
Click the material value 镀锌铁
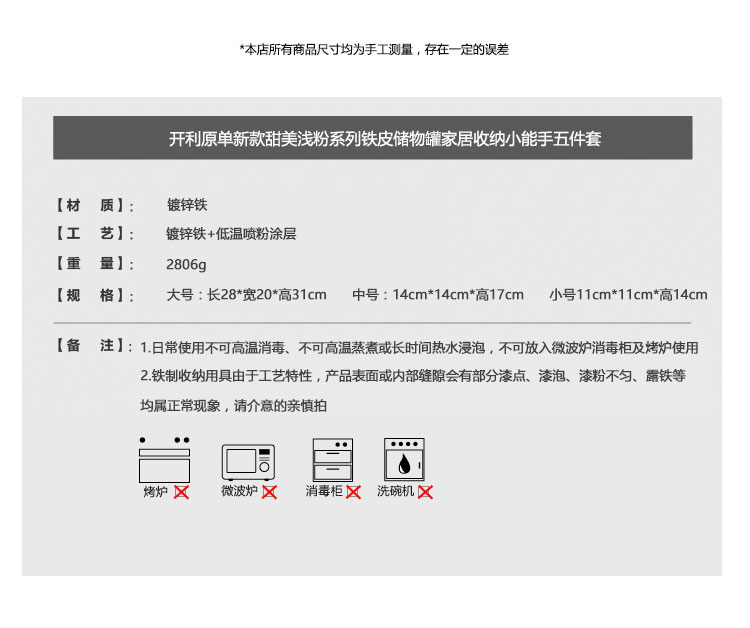coord(187,205)
